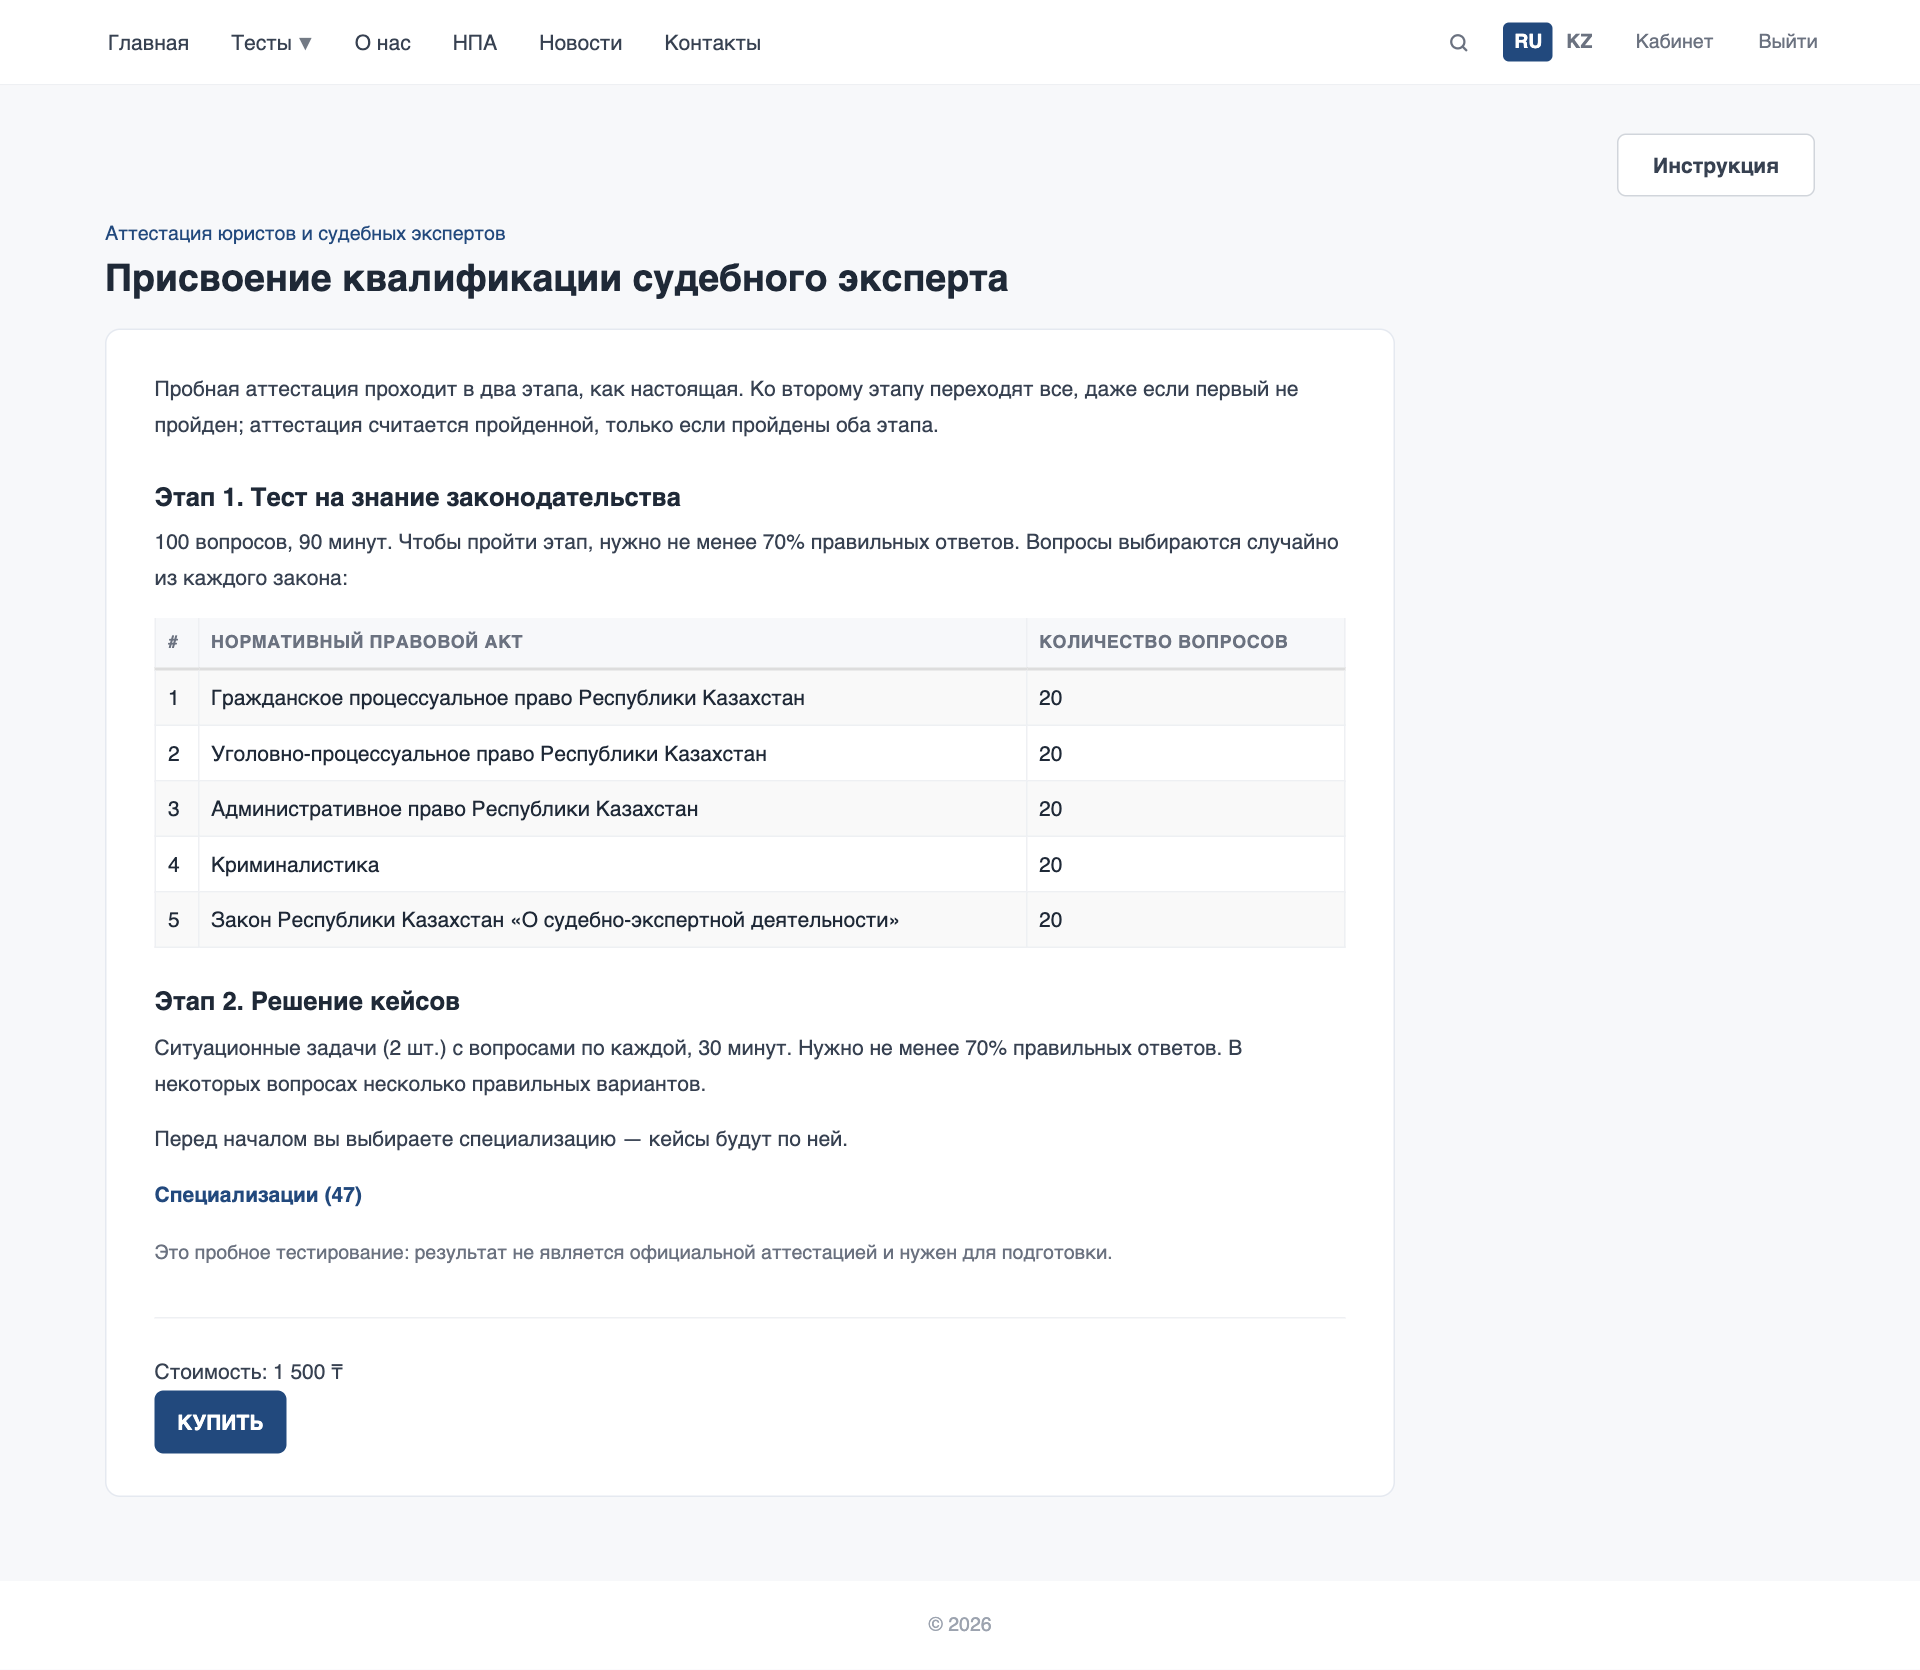The width and height of the screenshot is (1920, 1670).
Task: Select row Закон «О судебно-экспертной деятельности»
Action: tap(750, 920)
